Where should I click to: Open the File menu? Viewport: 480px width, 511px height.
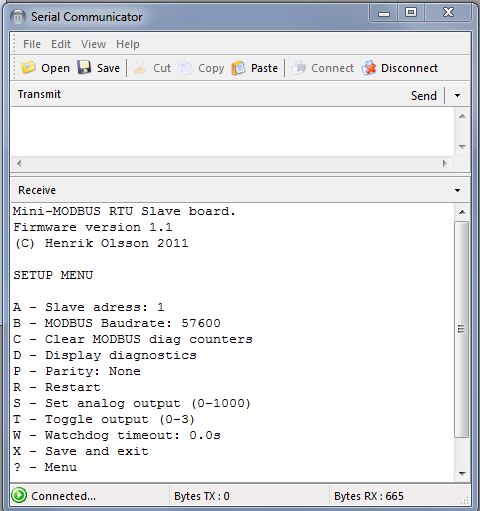tap(32, 44)
